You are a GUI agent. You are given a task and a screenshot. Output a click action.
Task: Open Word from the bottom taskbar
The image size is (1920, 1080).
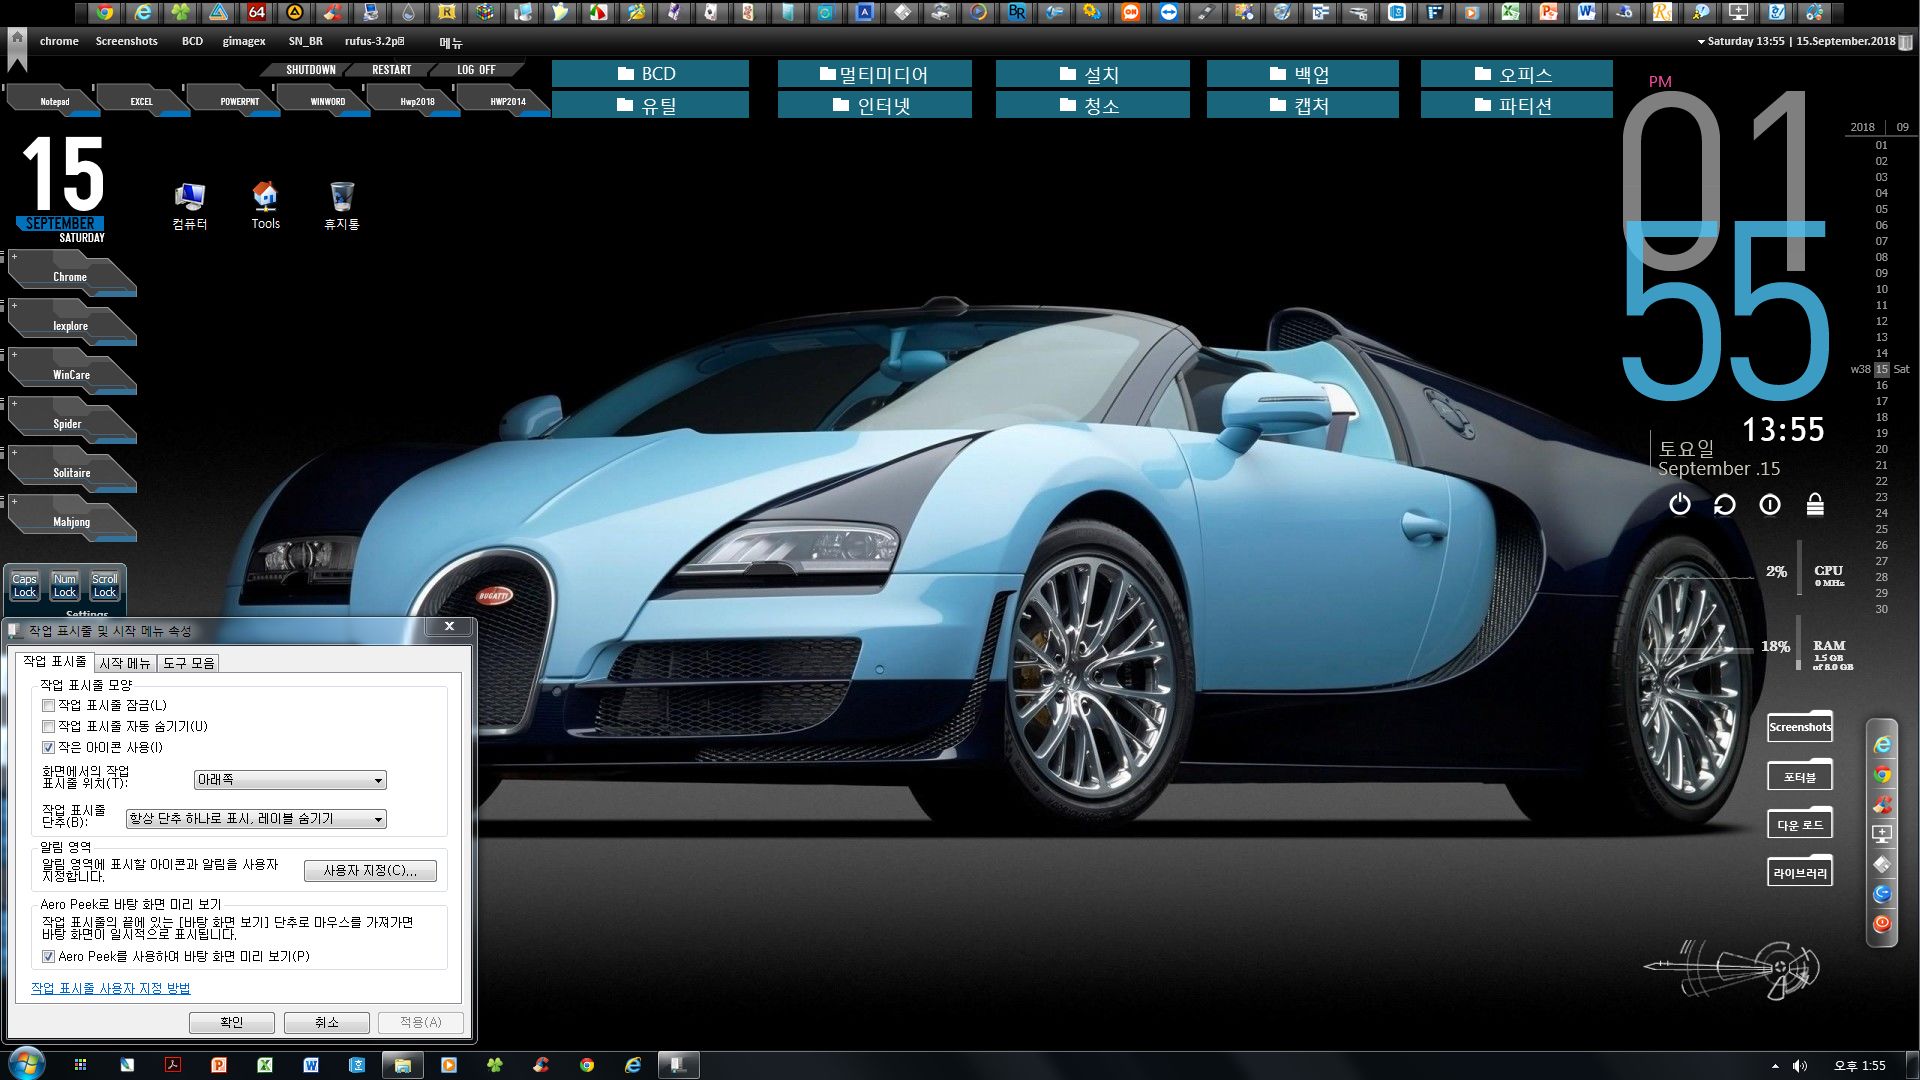point(310,1065)
